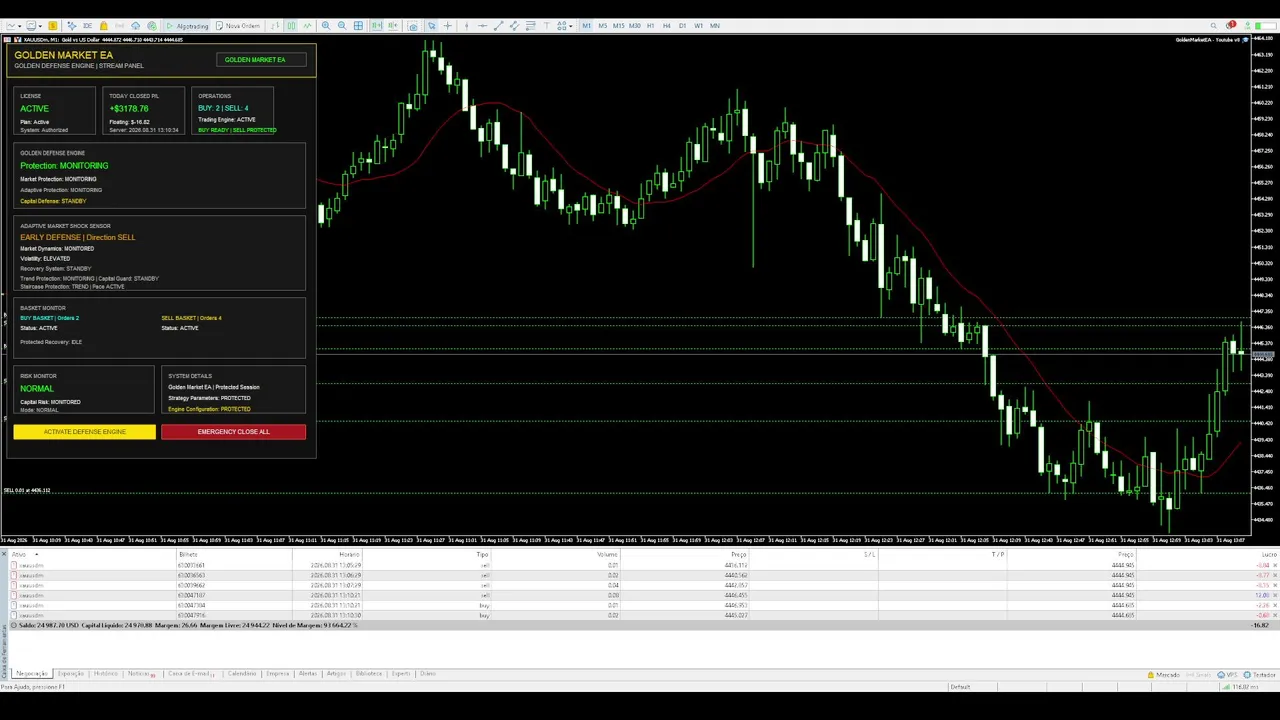Open Testador from the status bar
This screenshot has height=720, width=1280.
coord(1259,675)
